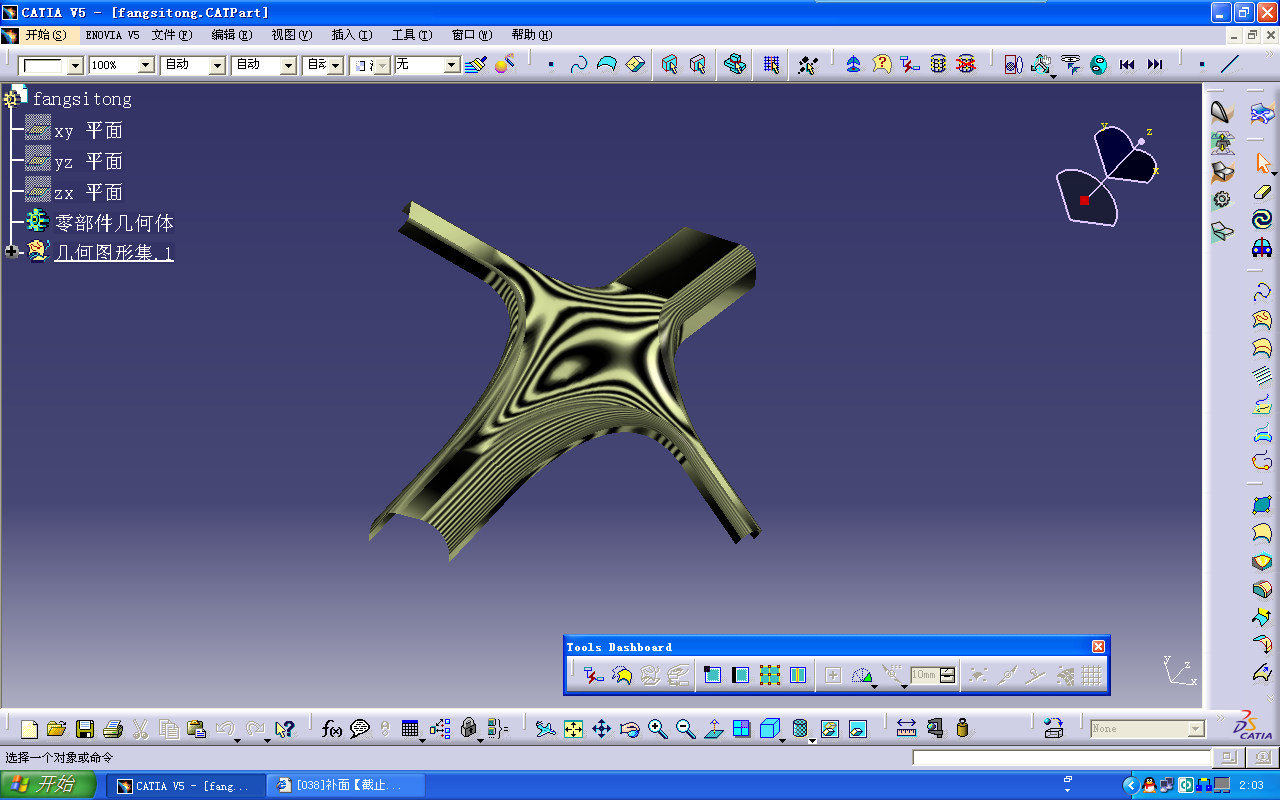Image resolution: width=1280 pixels, height=800 pixels.
Task: Select the Pan view tool
Action: tap(601, 729)
